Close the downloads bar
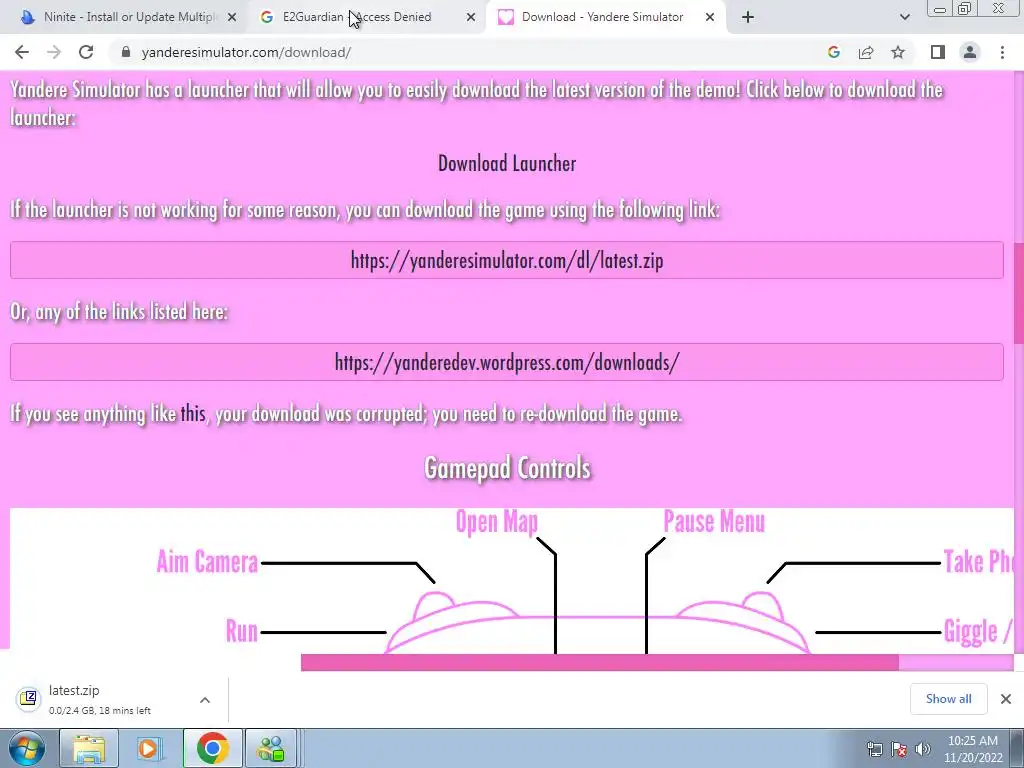 point(1006,699)
